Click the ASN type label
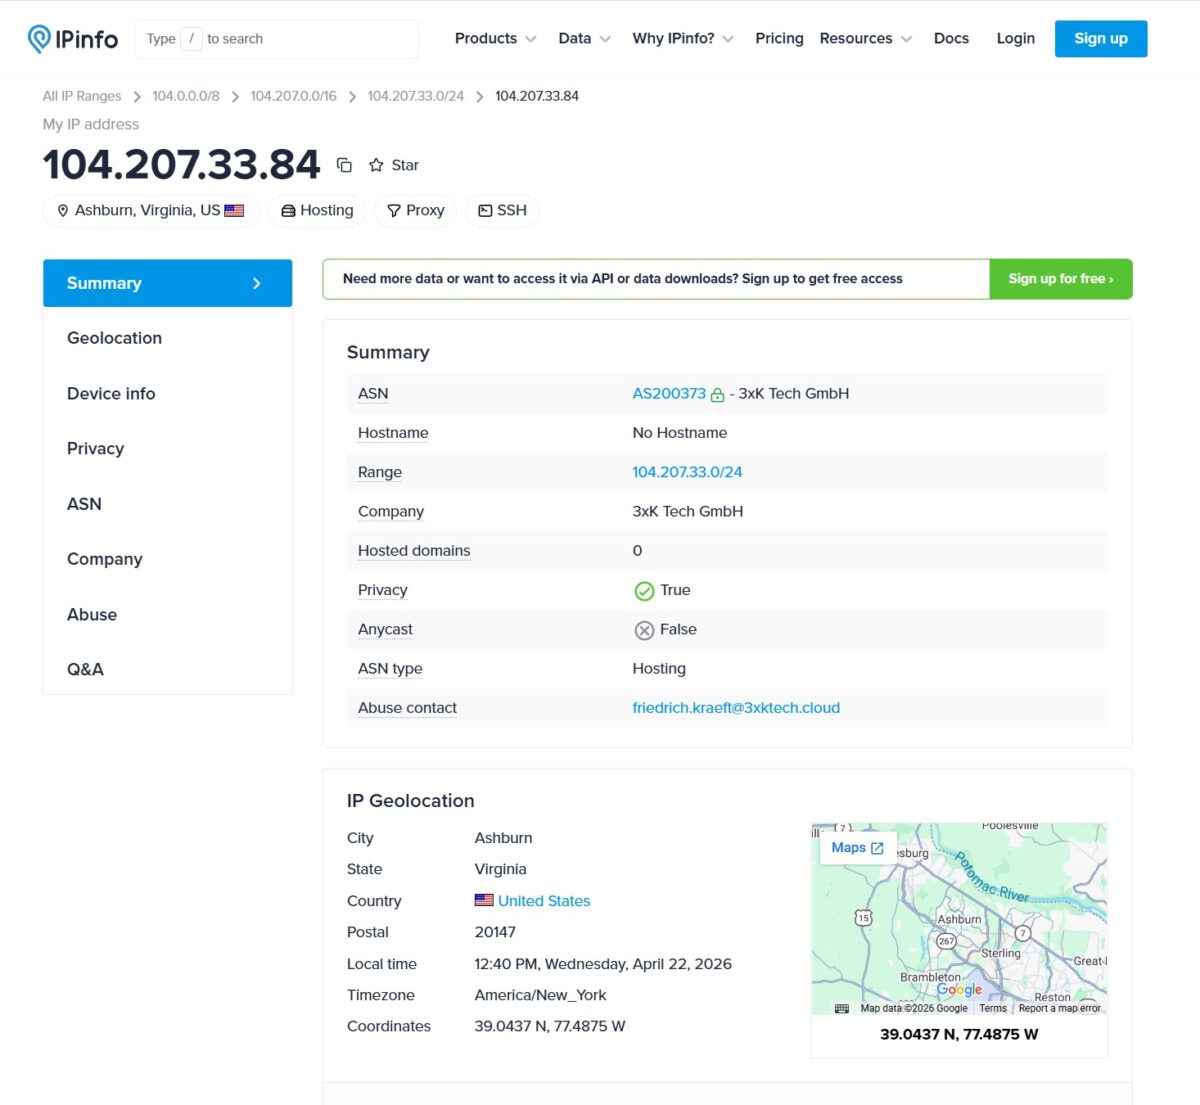The image size is (1200, 1105). 390,669
